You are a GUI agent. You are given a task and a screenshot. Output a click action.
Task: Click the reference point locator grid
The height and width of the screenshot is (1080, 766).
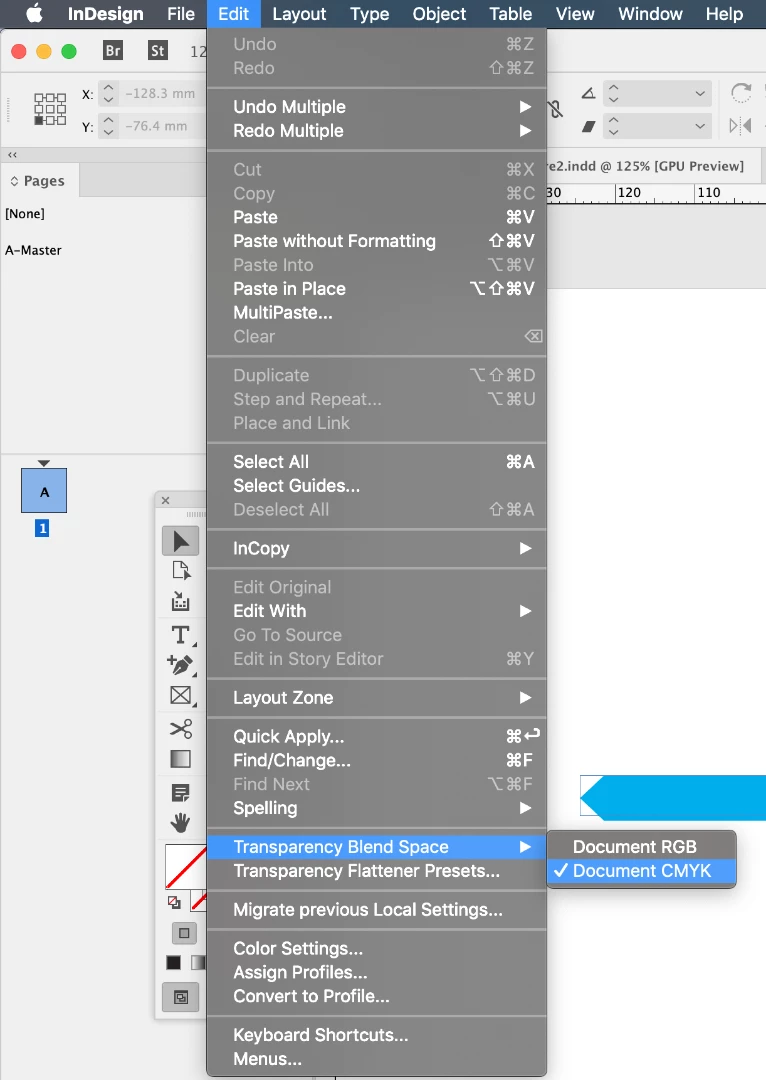pos(50,110)
